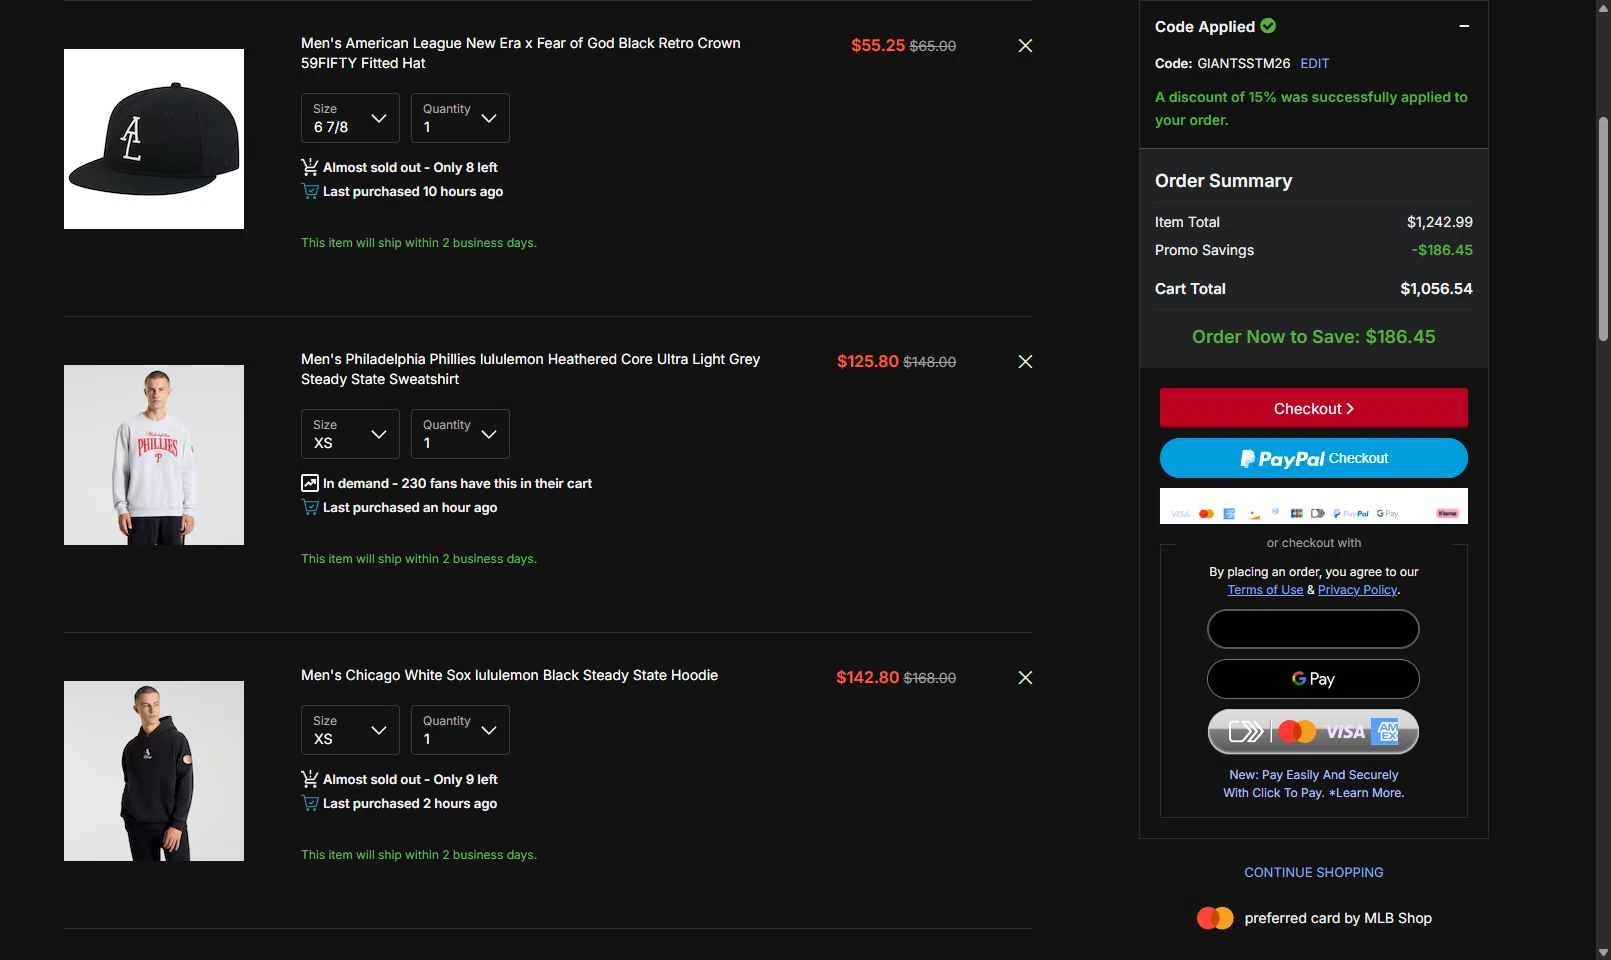Viewport: 1611px width, 960px height.
Task: Remove the Phillies lululemon sweatshirt from cart
Action: [1025, 362]
